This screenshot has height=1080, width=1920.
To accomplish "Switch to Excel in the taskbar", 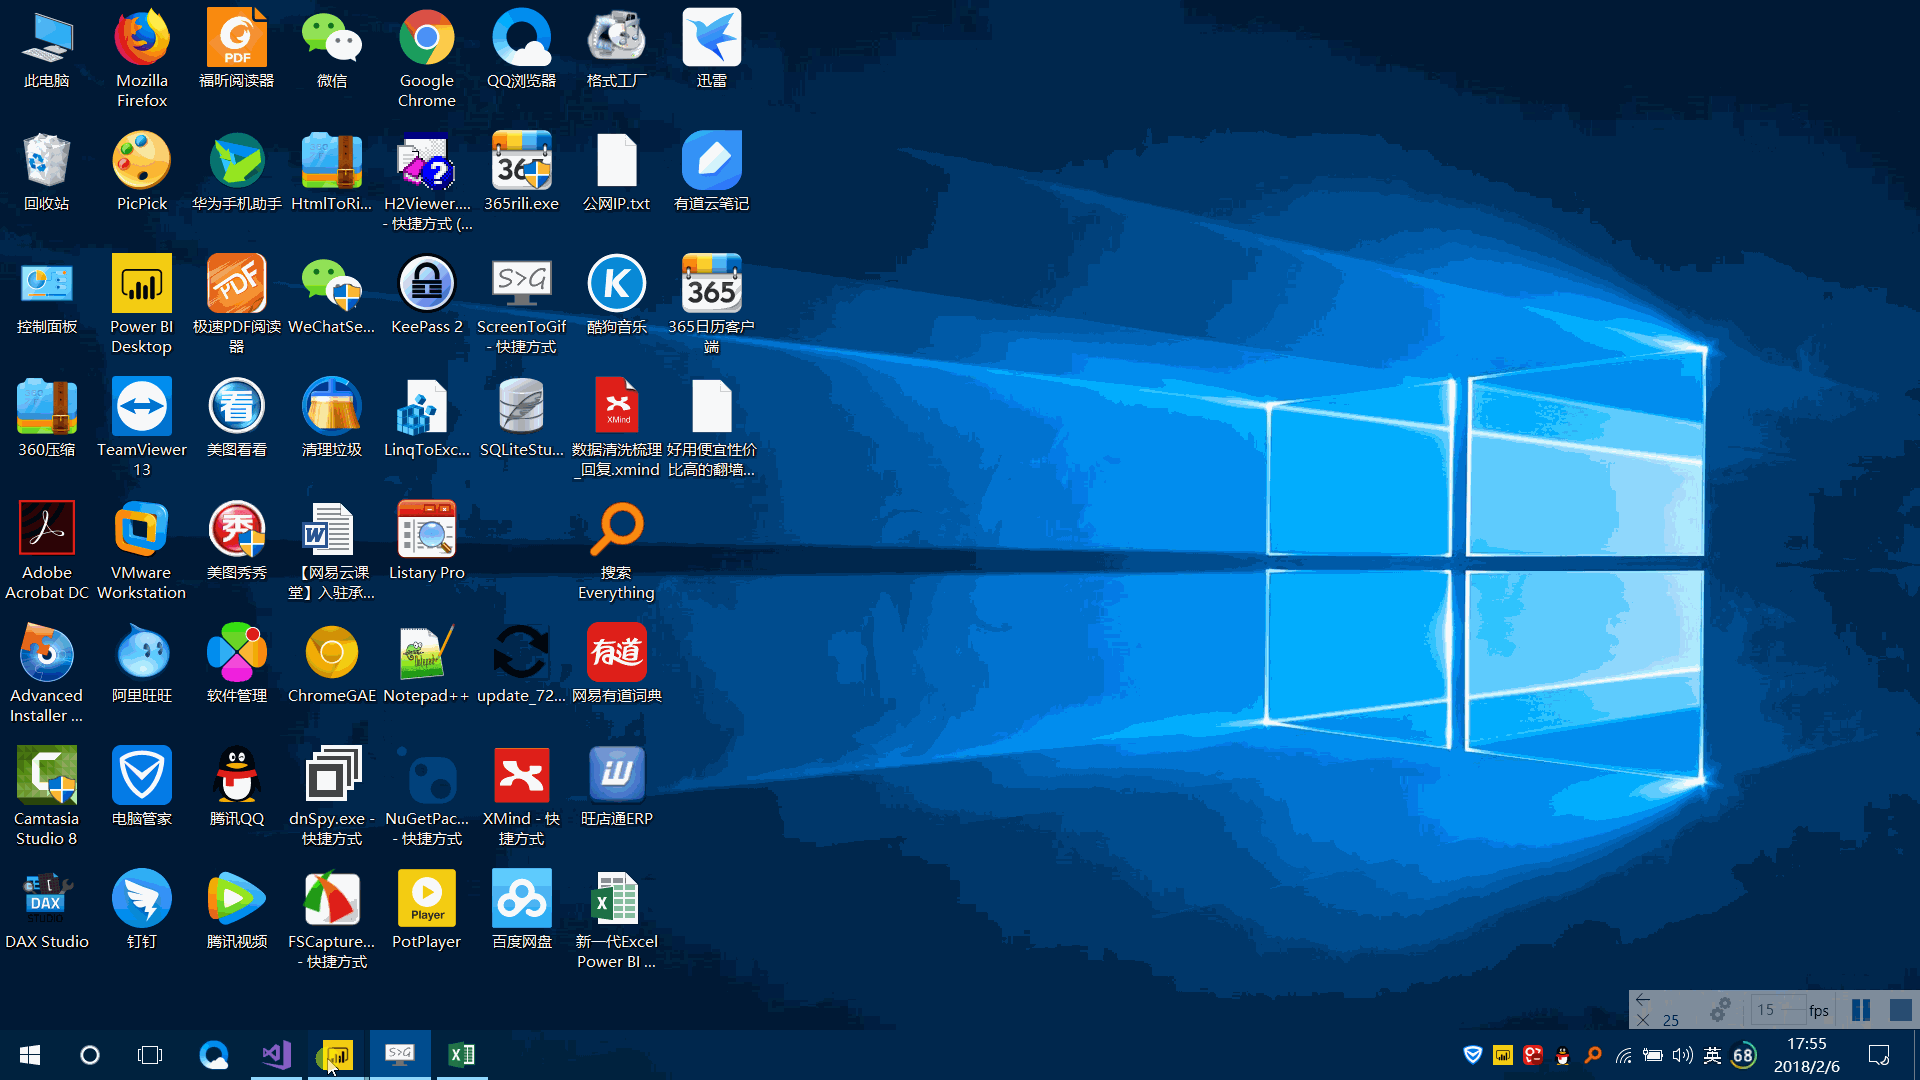I will (462, 1055).
